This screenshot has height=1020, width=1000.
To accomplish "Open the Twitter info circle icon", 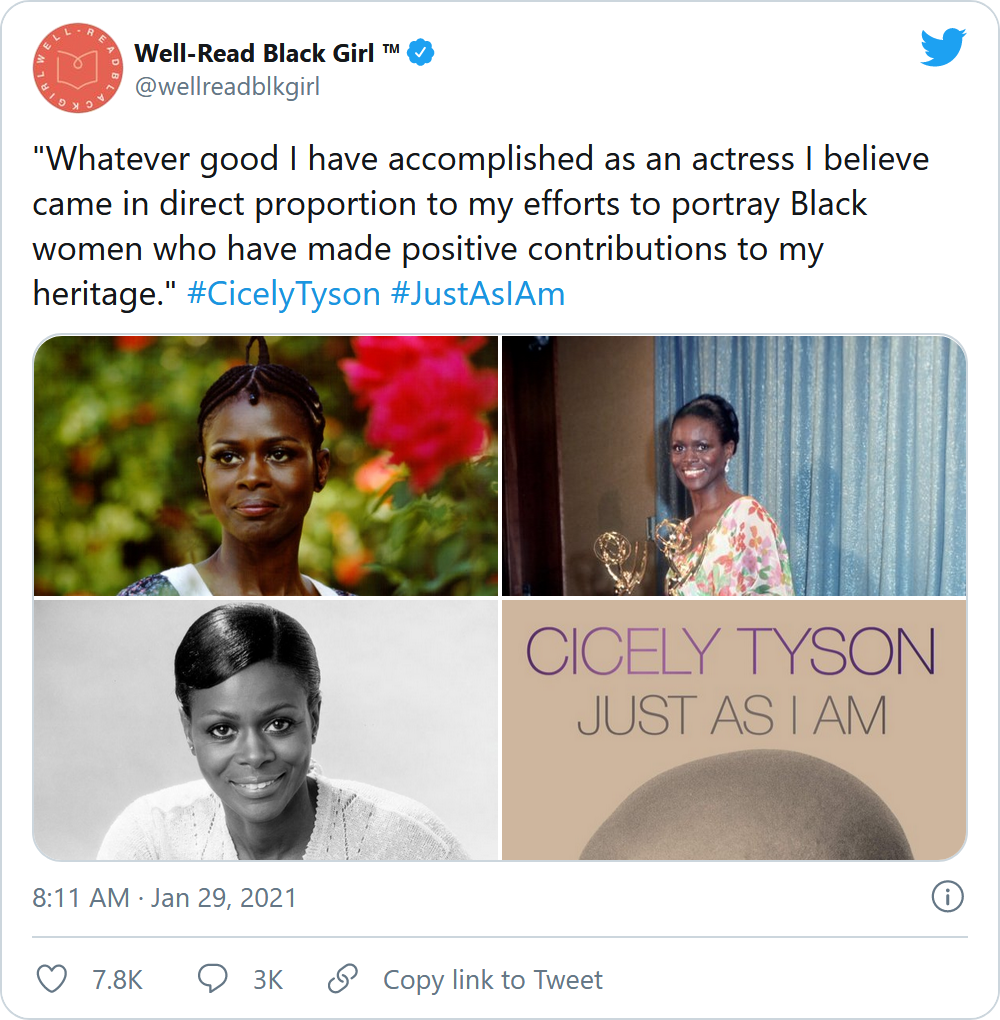I will [947, 897].
